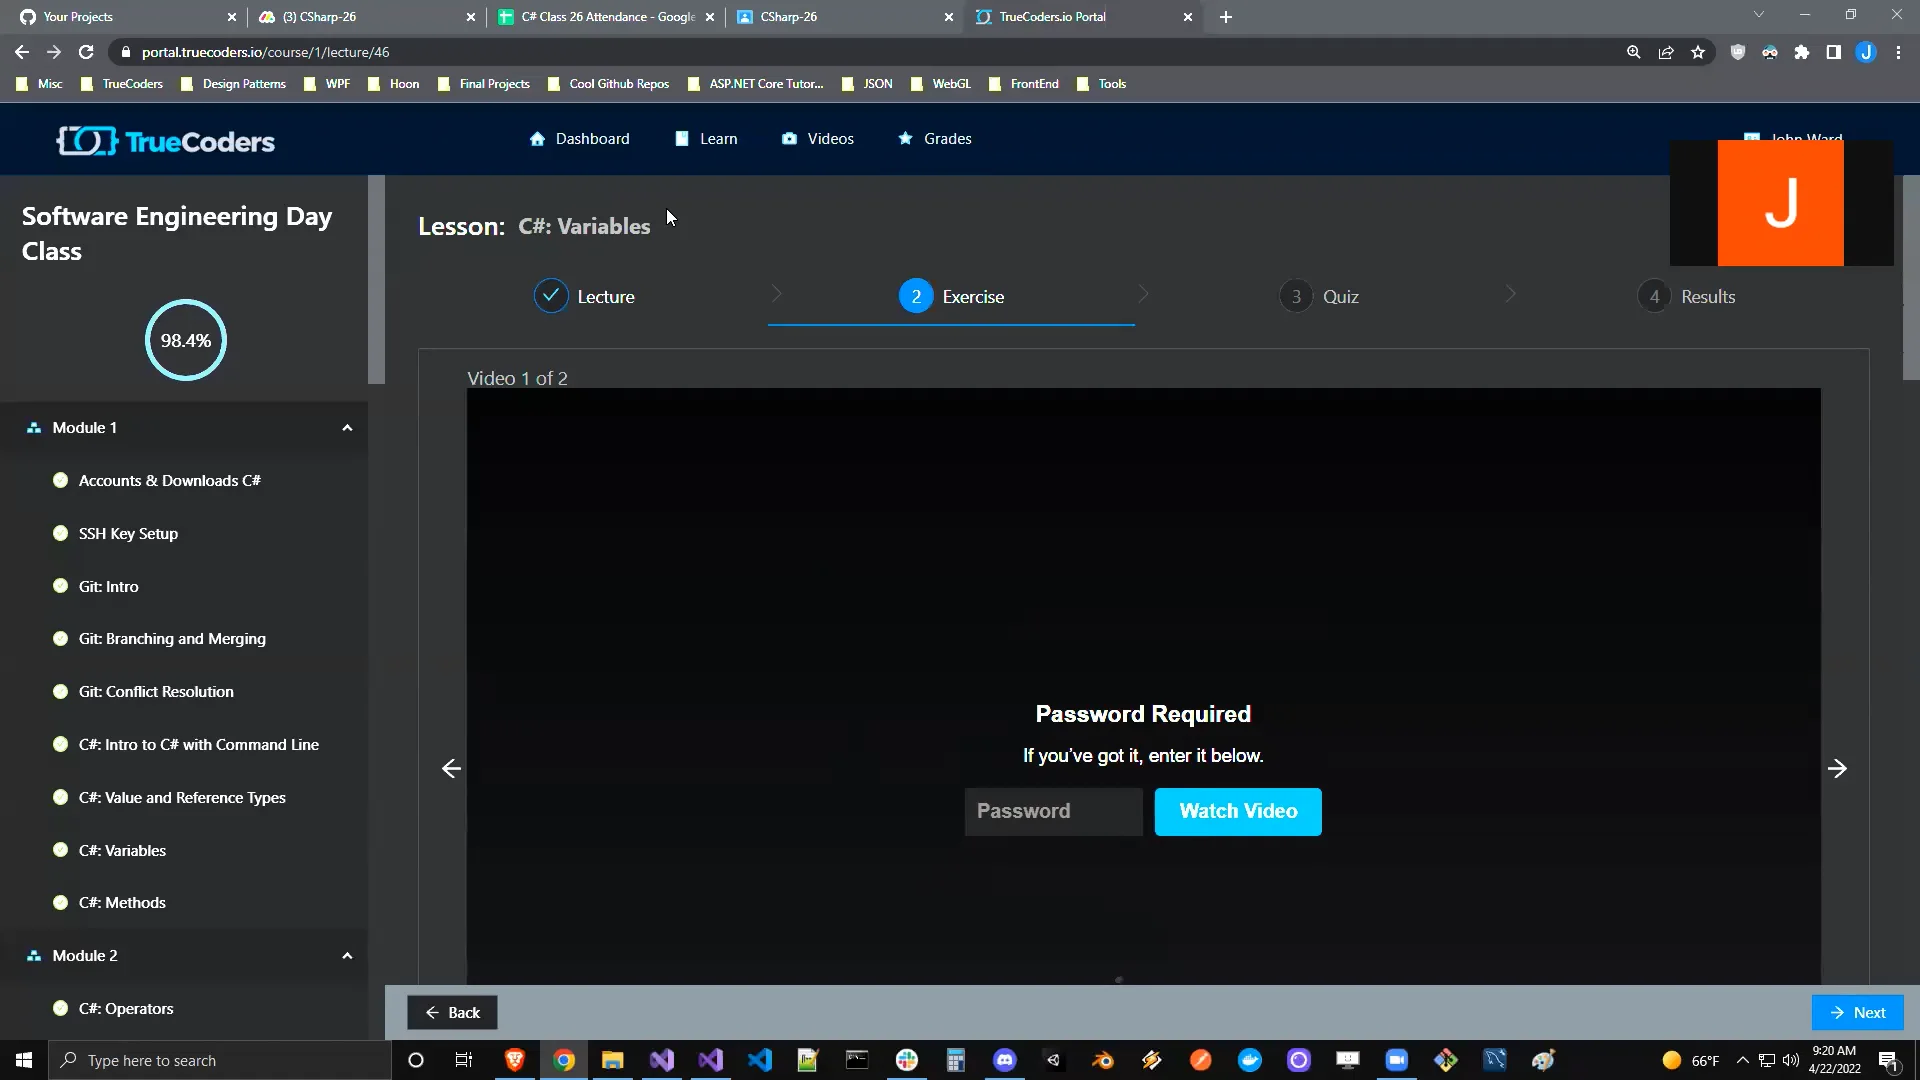The height and width of the screenshot is (1080, 1920).
Task: Click the browser reload icon
Action: (x=86, y=52)
